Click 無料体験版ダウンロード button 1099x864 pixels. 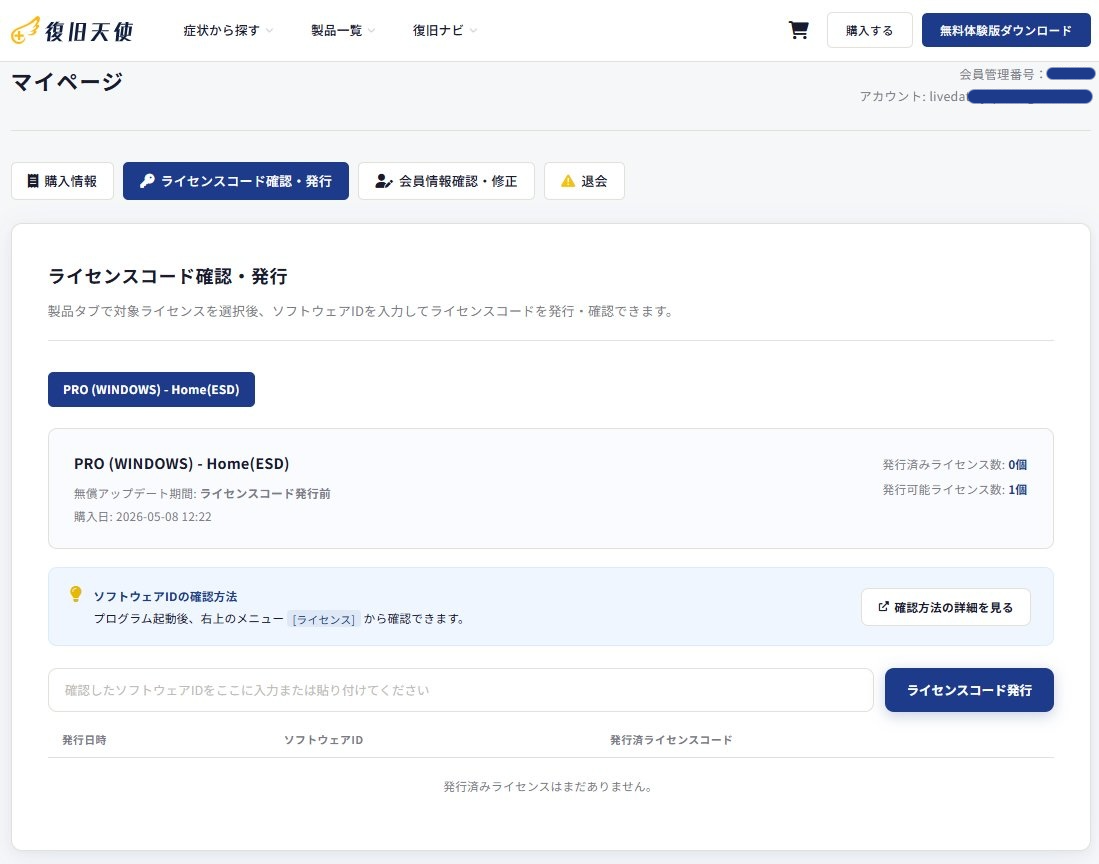[1006, 30]
